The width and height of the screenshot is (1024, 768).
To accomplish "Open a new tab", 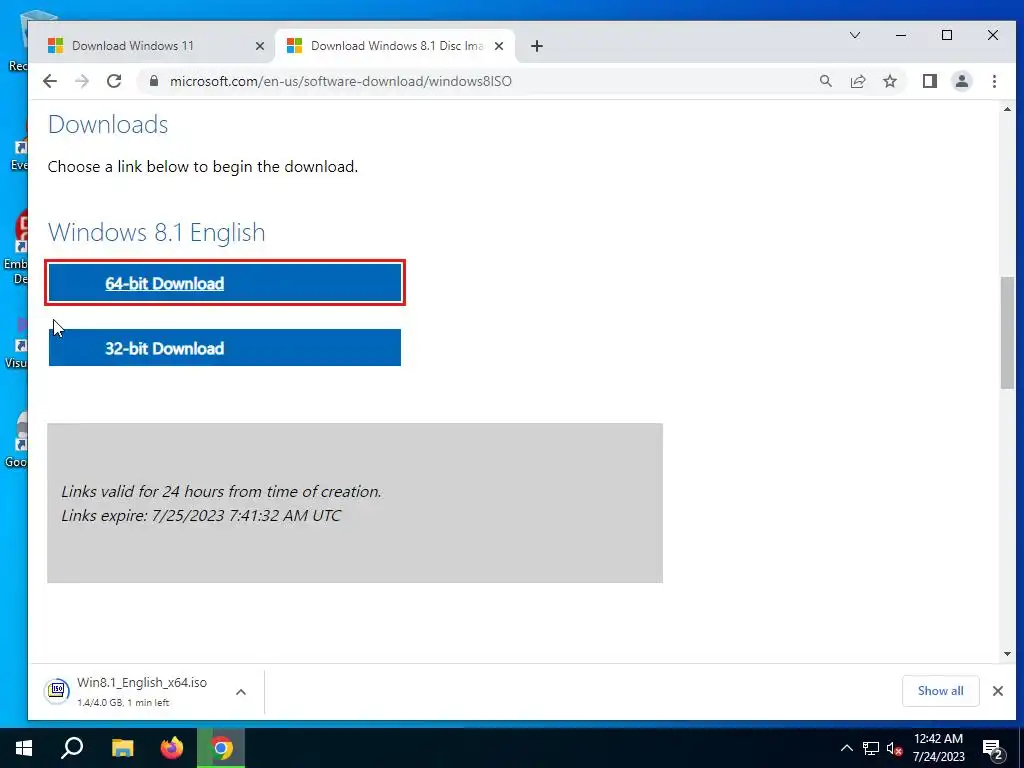I will (536, 46).
